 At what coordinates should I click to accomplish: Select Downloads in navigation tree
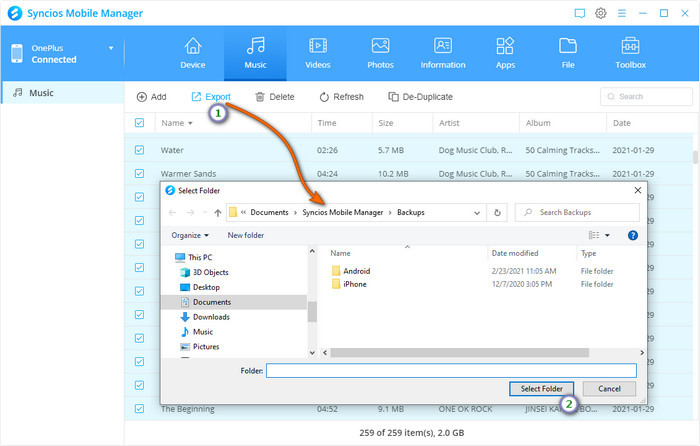pyautogui.click(x=205, y=317)
